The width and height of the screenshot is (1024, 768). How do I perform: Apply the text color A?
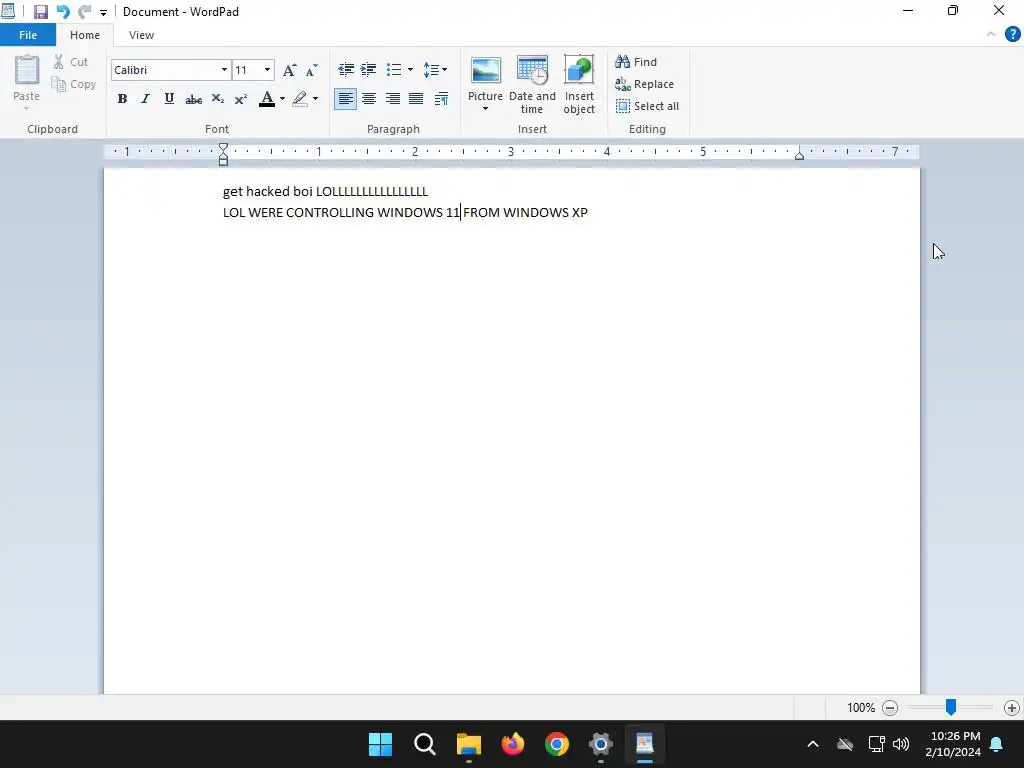click(266, 99)
